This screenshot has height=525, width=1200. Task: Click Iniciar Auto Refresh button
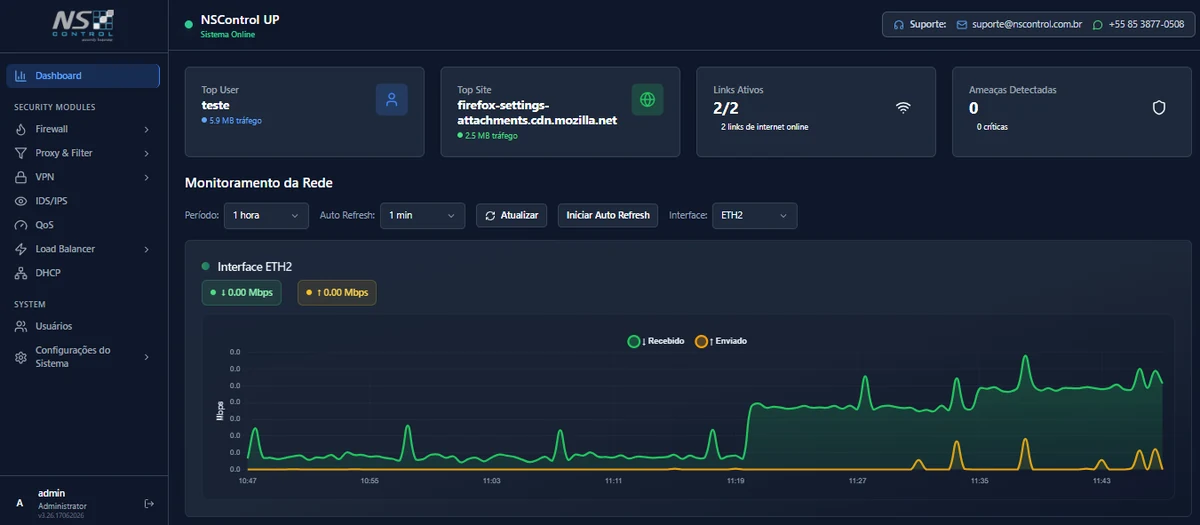pos(608,215)
